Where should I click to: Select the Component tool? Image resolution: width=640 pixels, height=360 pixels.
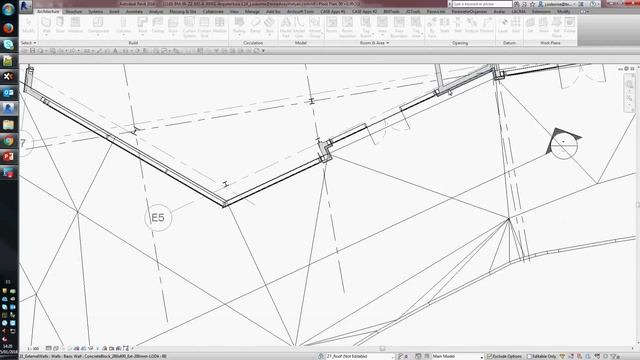[98, 24]
